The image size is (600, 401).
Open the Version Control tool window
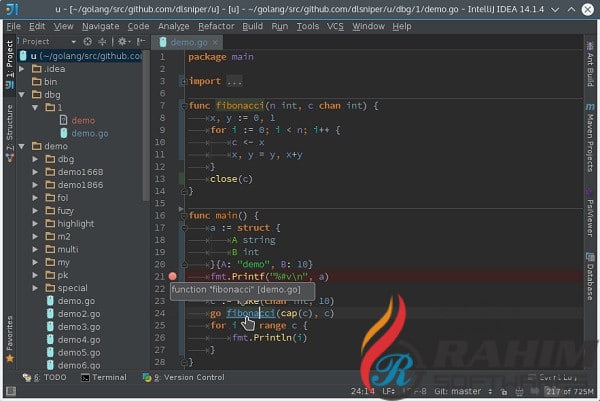[188, 377]
